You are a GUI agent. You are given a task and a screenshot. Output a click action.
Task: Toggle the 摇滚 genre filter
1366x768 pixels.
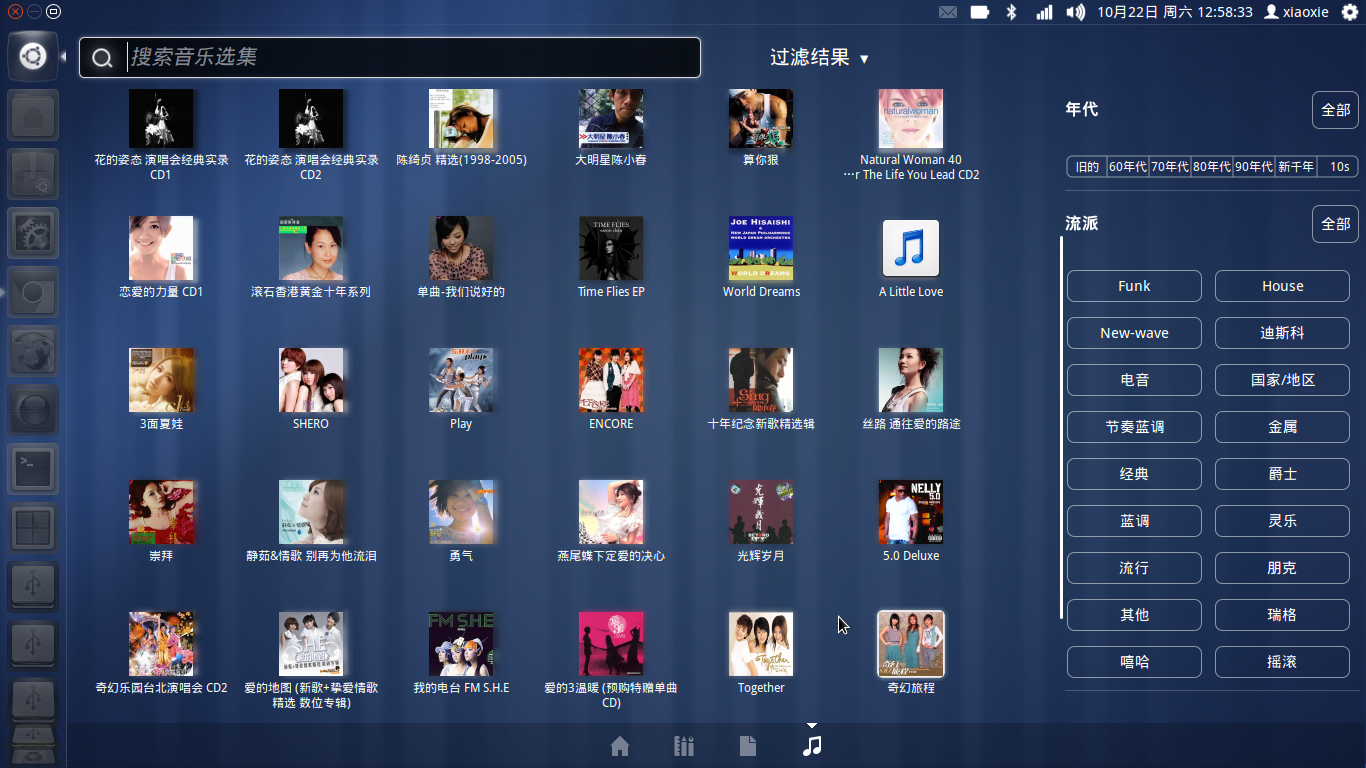[1282, 662]
